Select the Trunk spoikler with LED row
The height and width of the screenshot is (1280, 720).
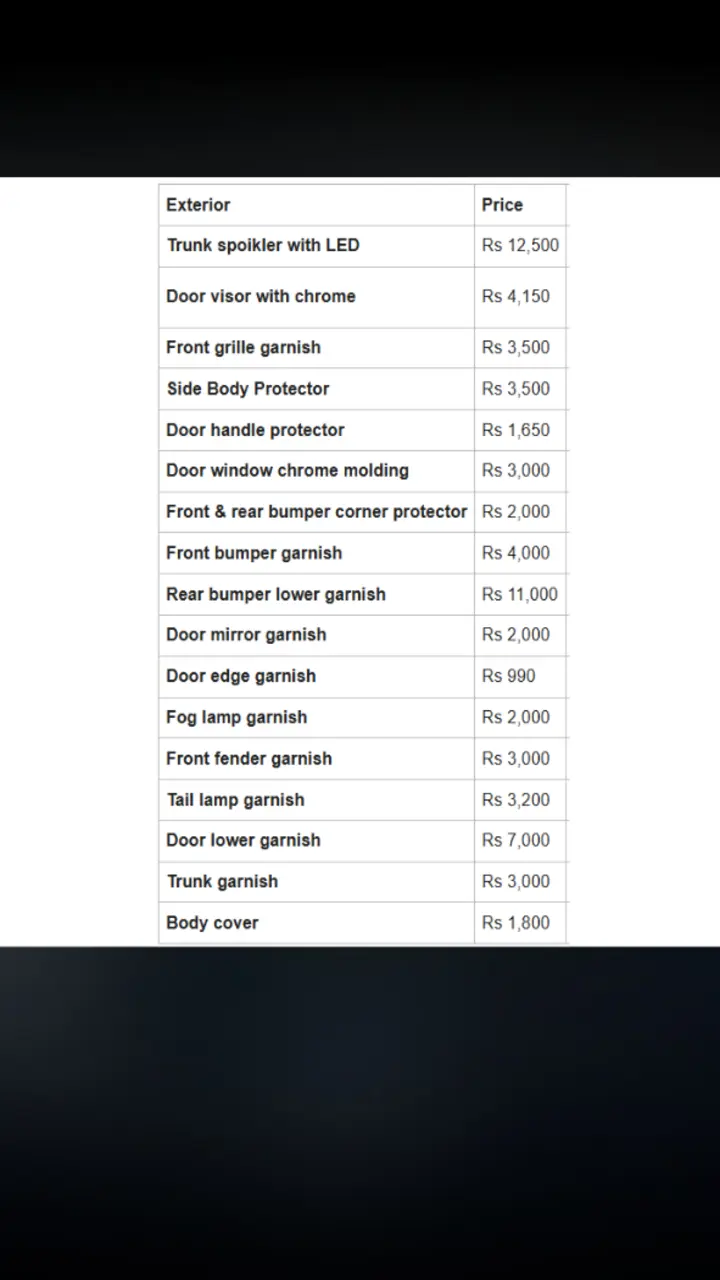[x=263, y=246]
